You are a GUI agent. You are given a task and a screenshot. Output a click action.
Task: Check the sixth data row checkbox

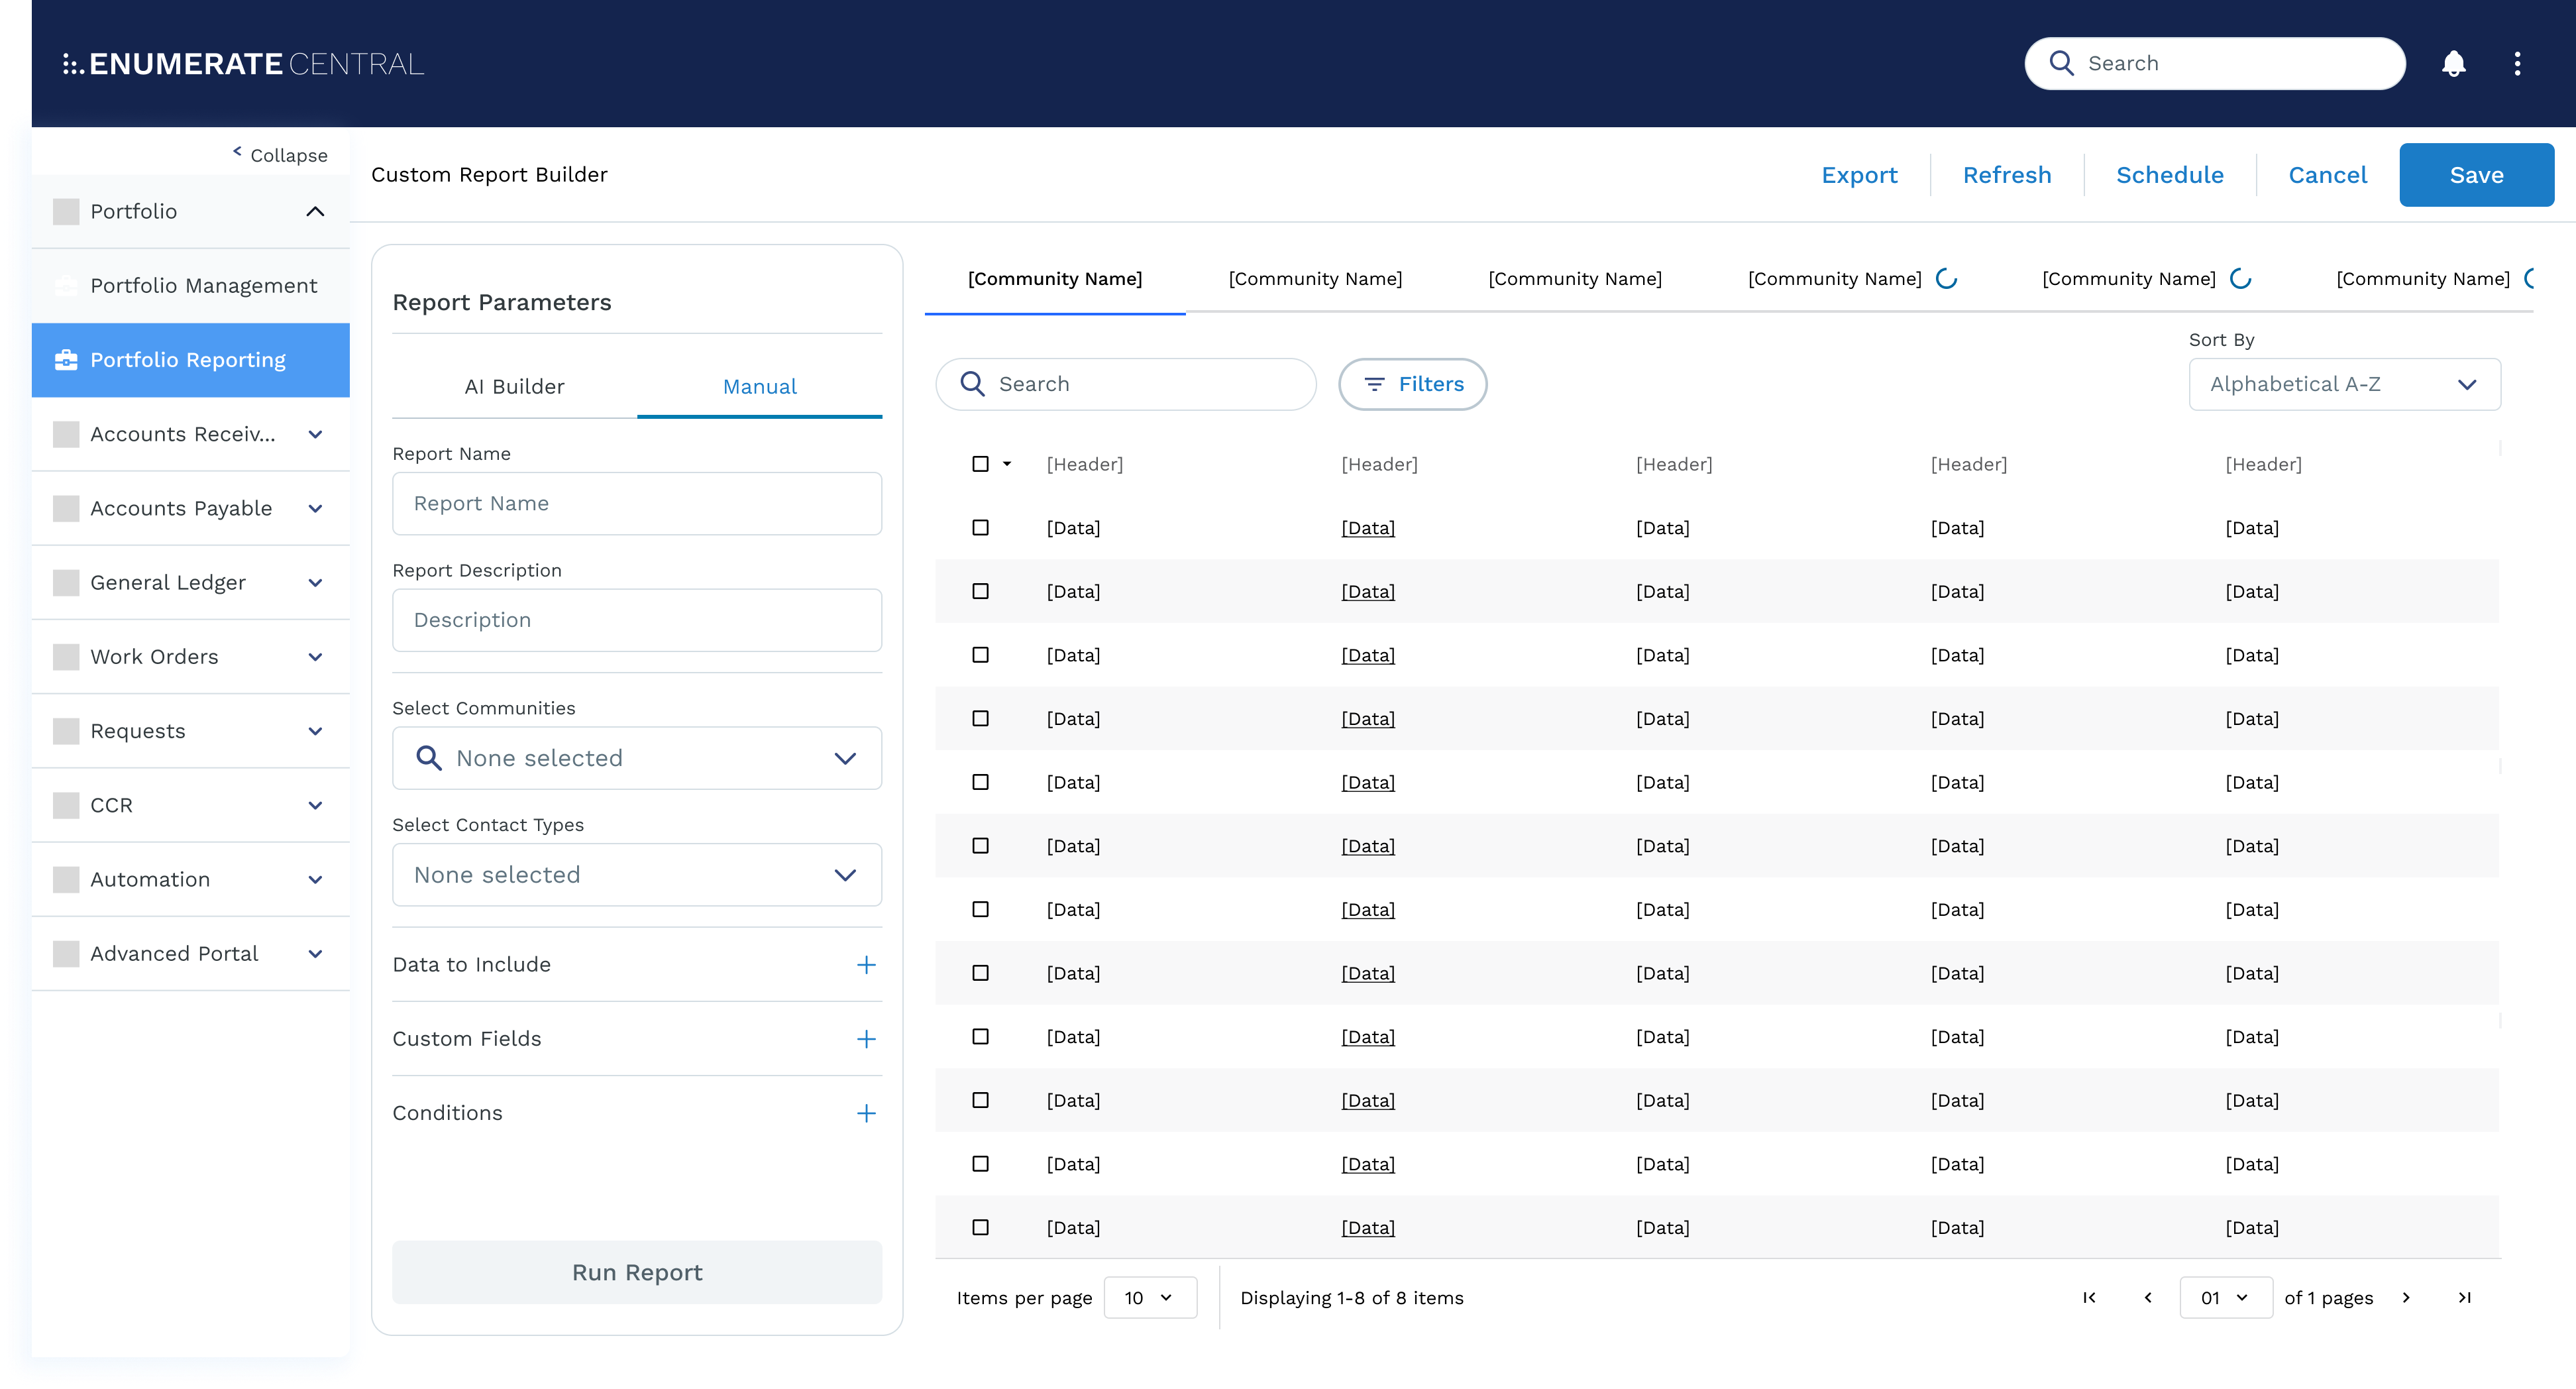point(980,846)
